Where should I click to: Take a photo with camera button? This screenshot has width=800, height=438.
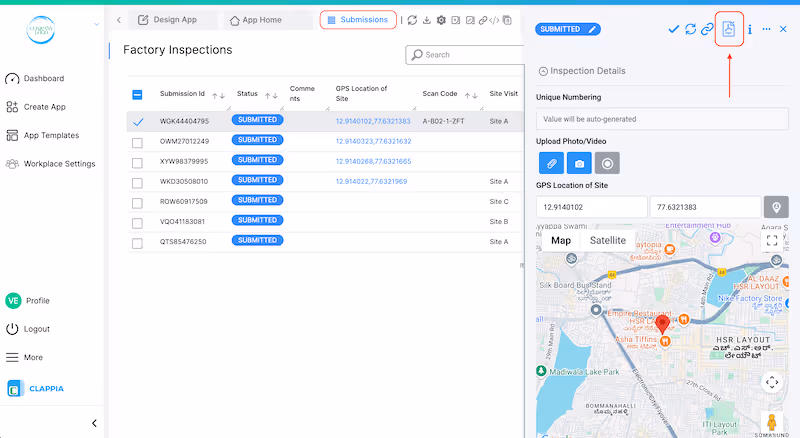click(x=579, y=163)
